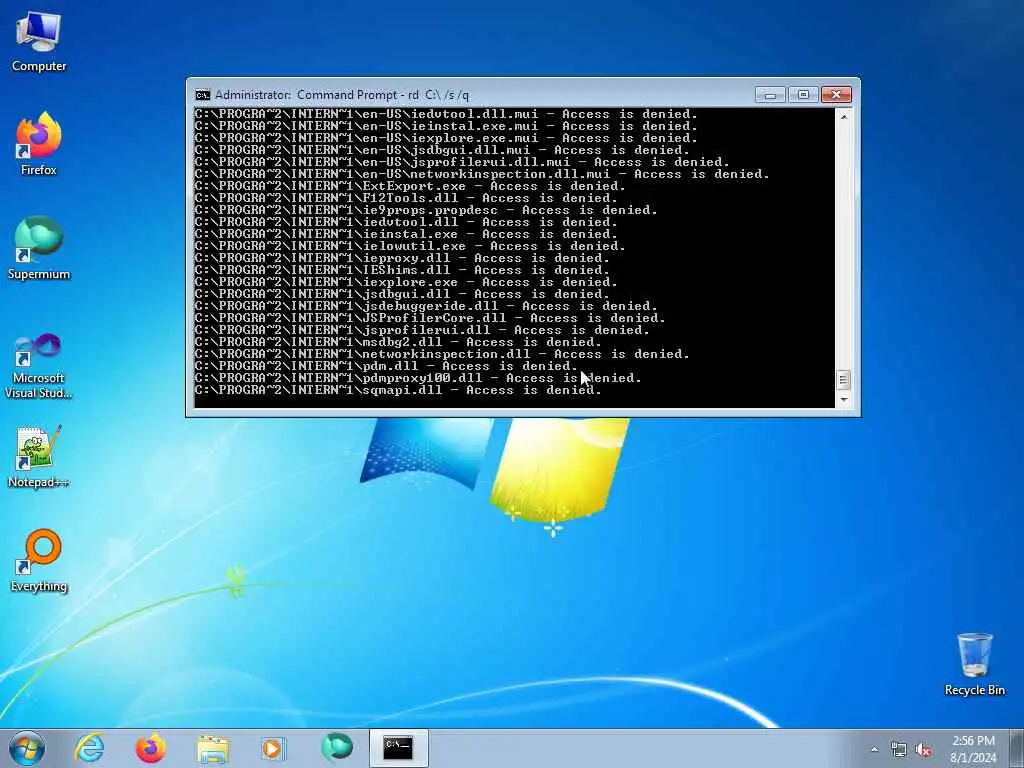Open the Computer desktop icon
The image size is (1024, 768).
[39, 42]
